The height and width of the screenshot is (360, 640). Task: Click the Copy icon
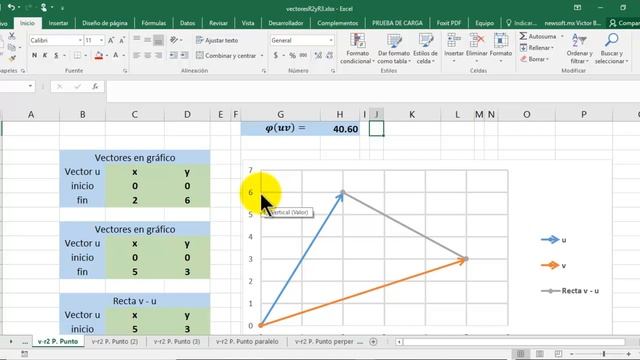tap(12, 47)
